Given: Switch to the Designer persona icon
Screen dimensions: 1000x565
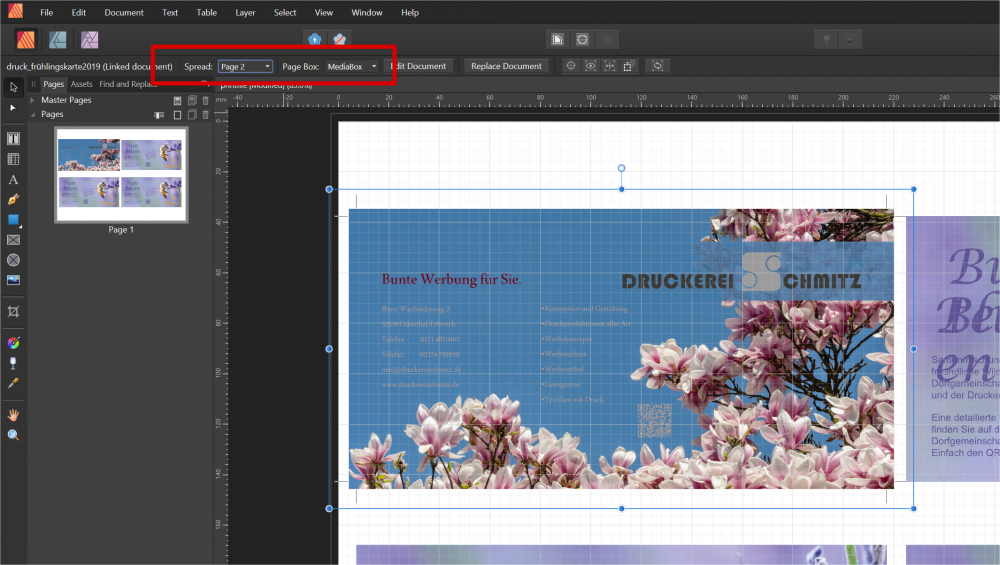Looking at the screenshot, I should tap(57, 40).
